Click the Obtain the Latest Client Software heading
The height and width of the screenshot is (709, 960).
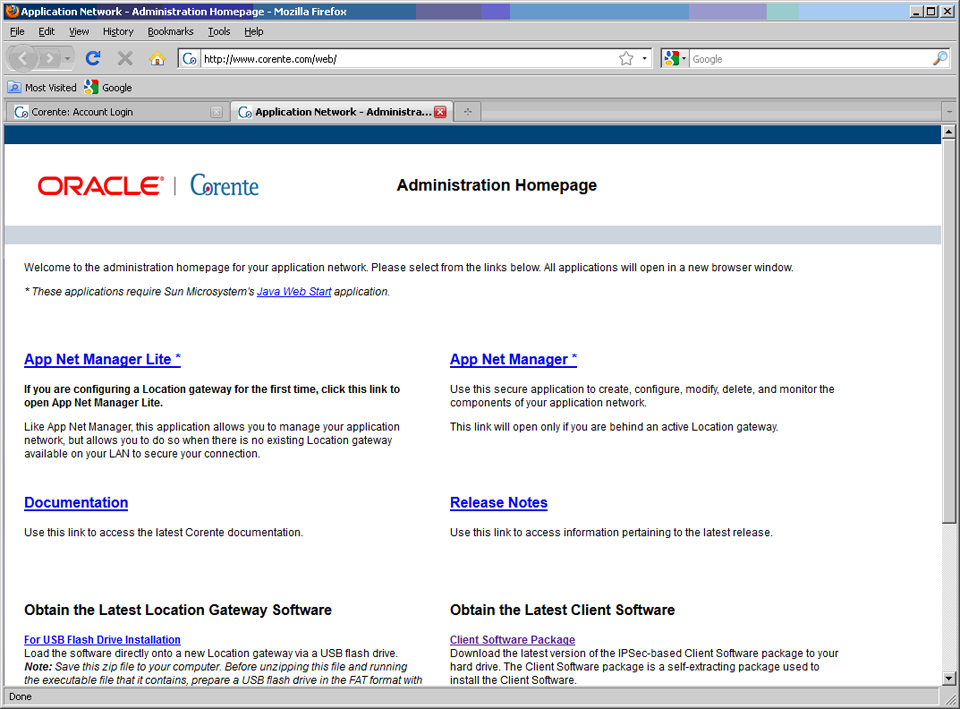coord(562,610)
